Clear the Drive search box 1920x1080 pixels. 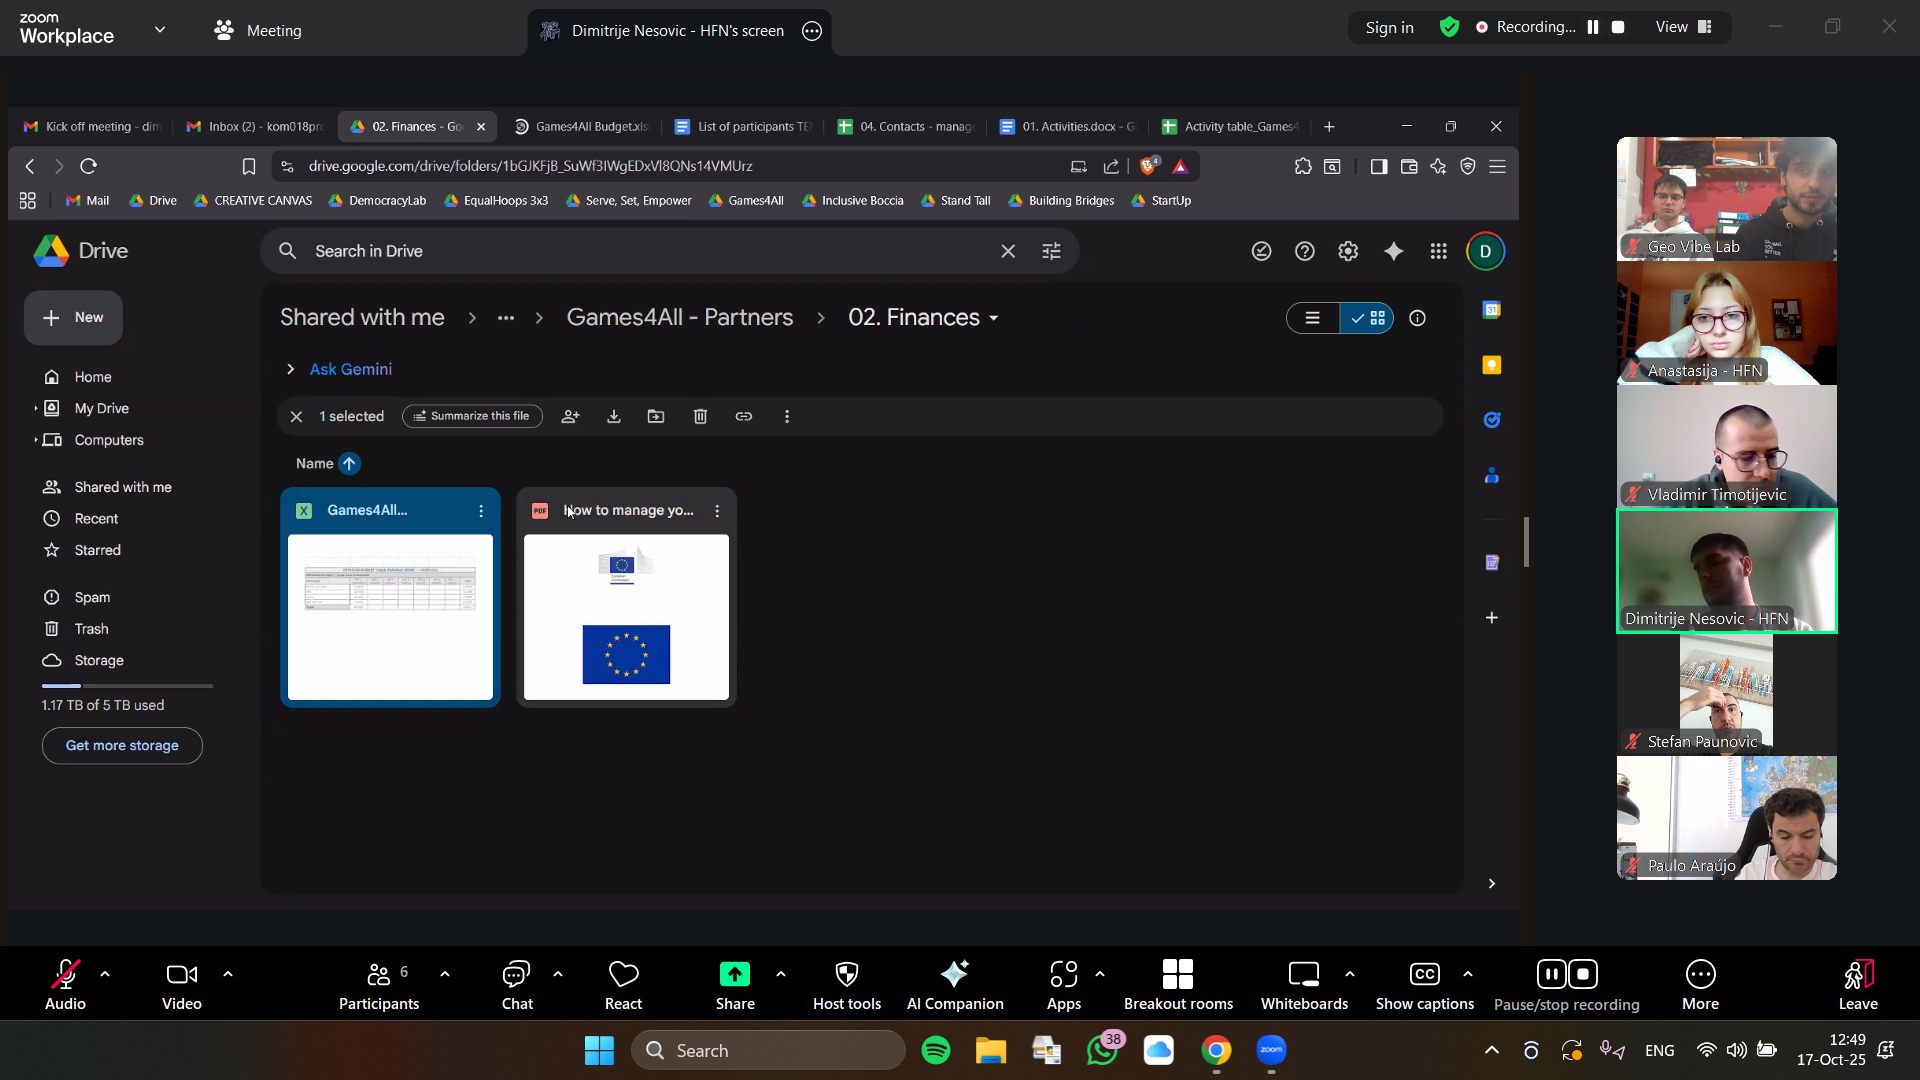[1008, 251]
